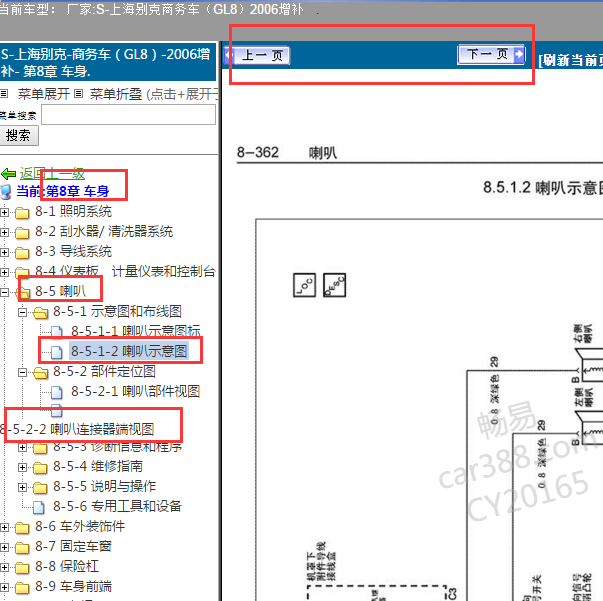Viewport: 603px width, 601px height.
Task: Expand the 8-3 导线系统 node
Action: tap(4, 252)
